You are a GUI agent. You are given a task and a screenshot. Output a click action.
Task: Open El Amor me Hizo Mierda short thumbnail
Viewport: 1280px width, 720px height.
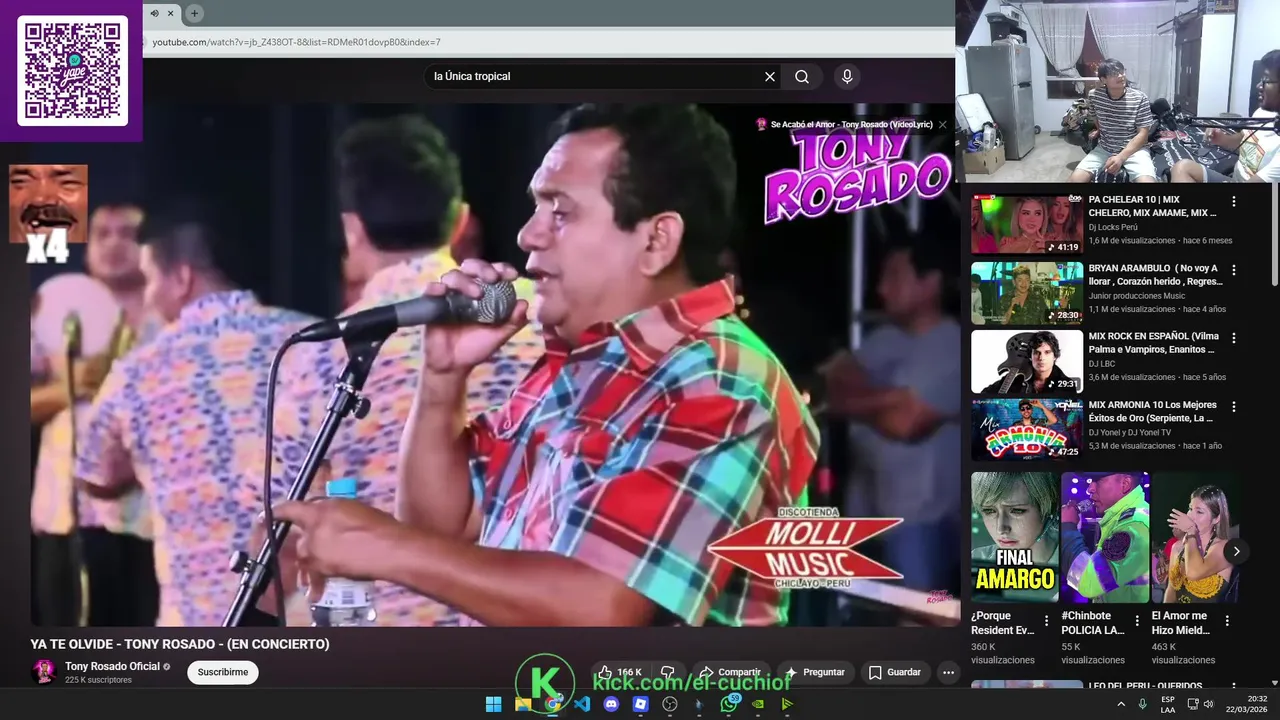(x=1195, y=537)
